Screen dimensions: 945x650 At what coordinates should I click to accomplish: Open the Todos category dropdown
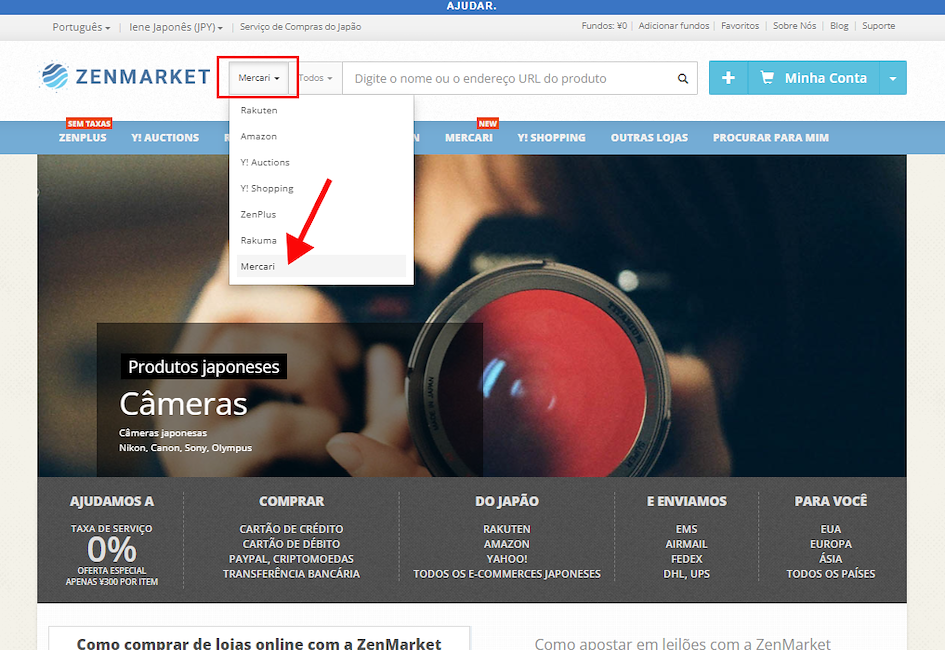click(x=316, y=78)
